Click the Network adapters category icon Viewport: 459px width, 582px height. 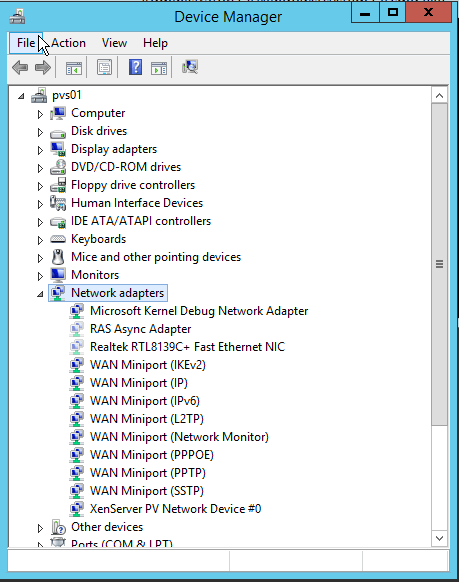pos(58,293)
